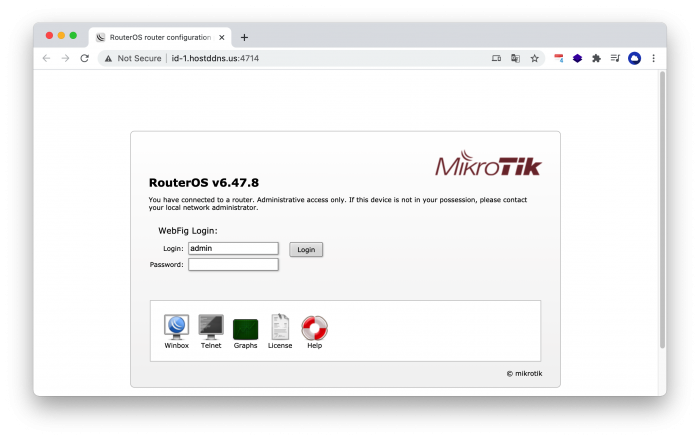Open the Help lifebuoy icon

click(x=314, y=328)
